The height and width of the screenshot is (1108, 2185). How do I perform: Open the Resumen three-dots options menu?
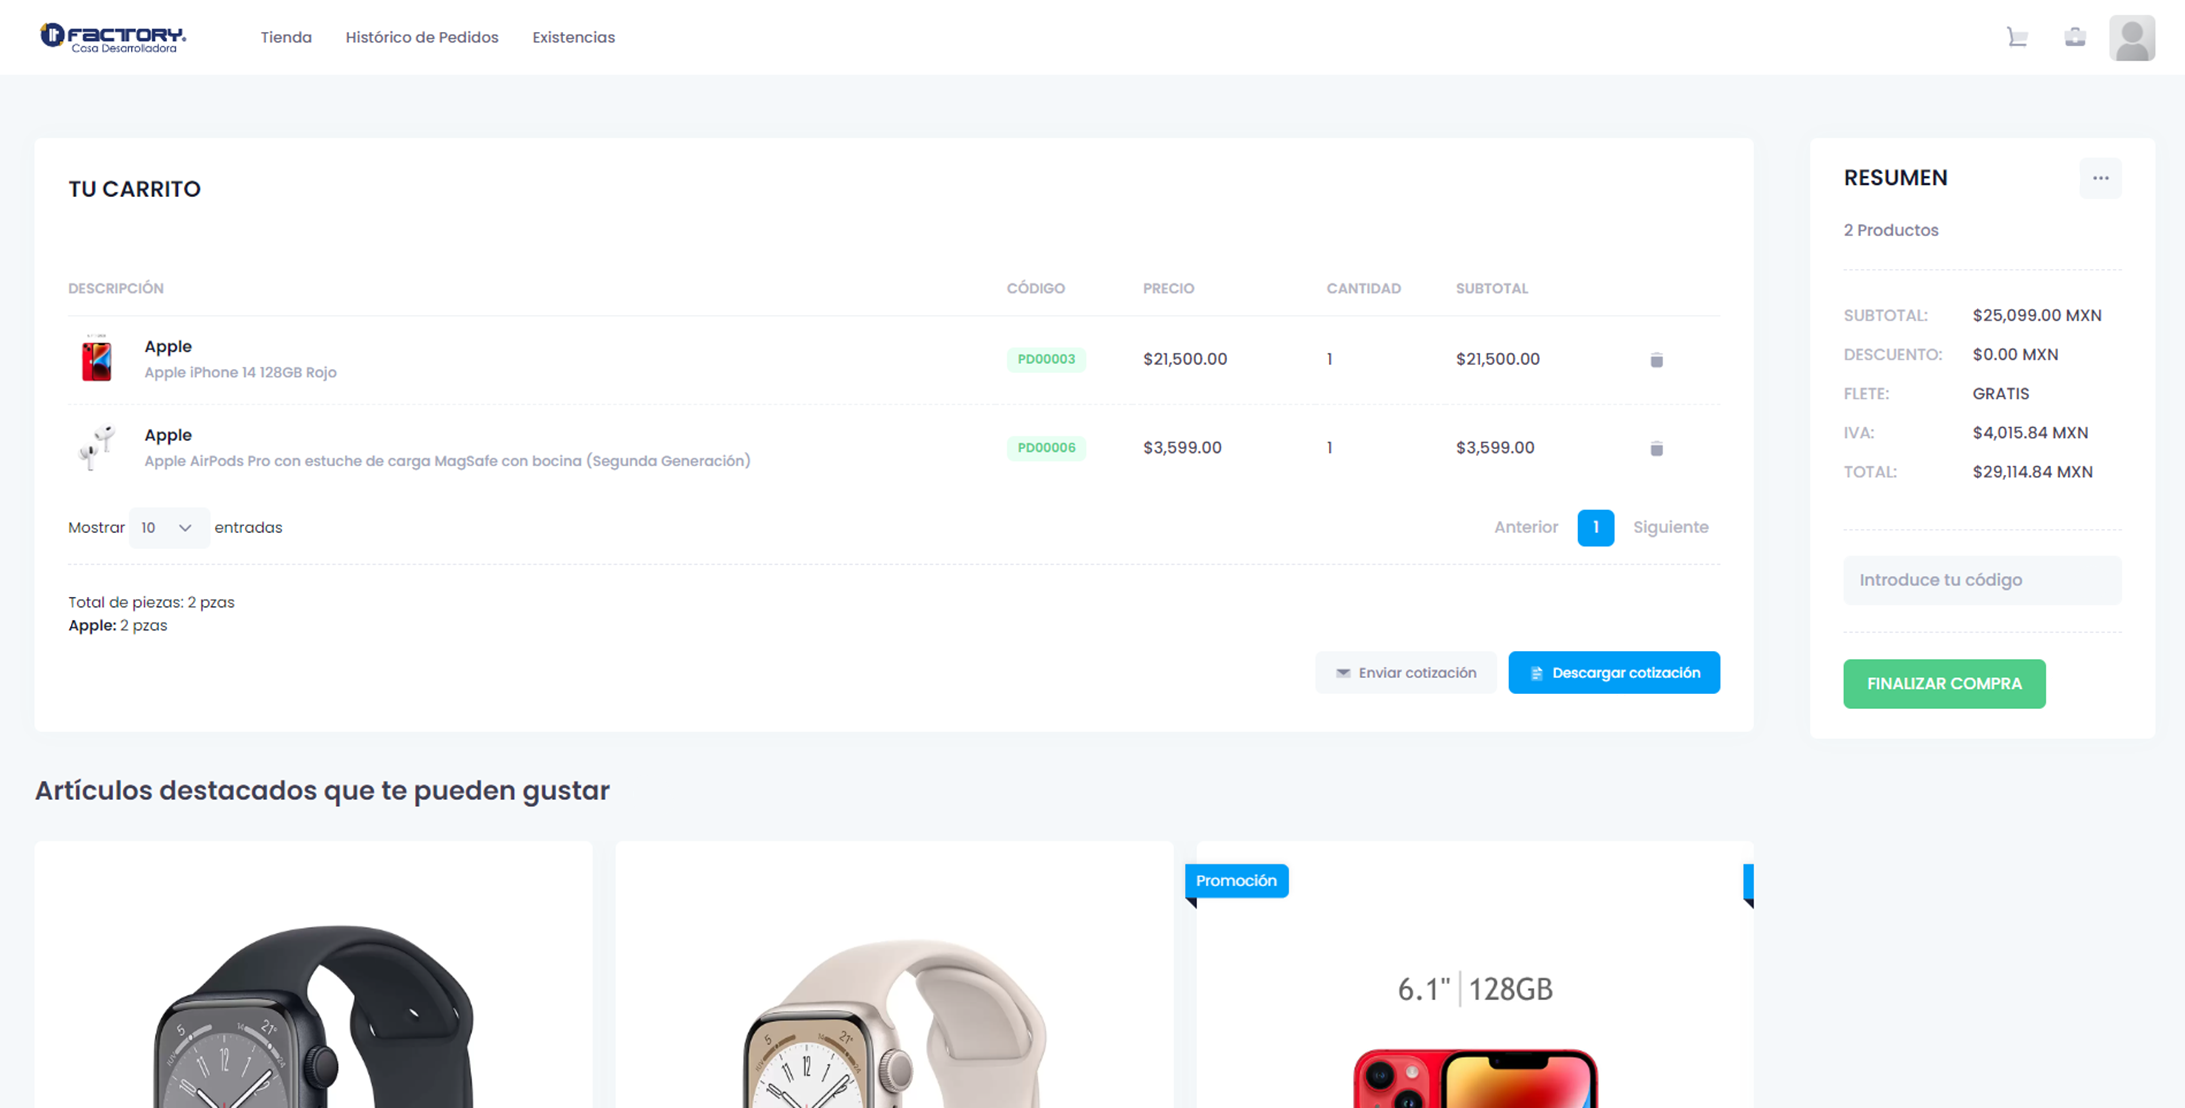coord(2100,178)
